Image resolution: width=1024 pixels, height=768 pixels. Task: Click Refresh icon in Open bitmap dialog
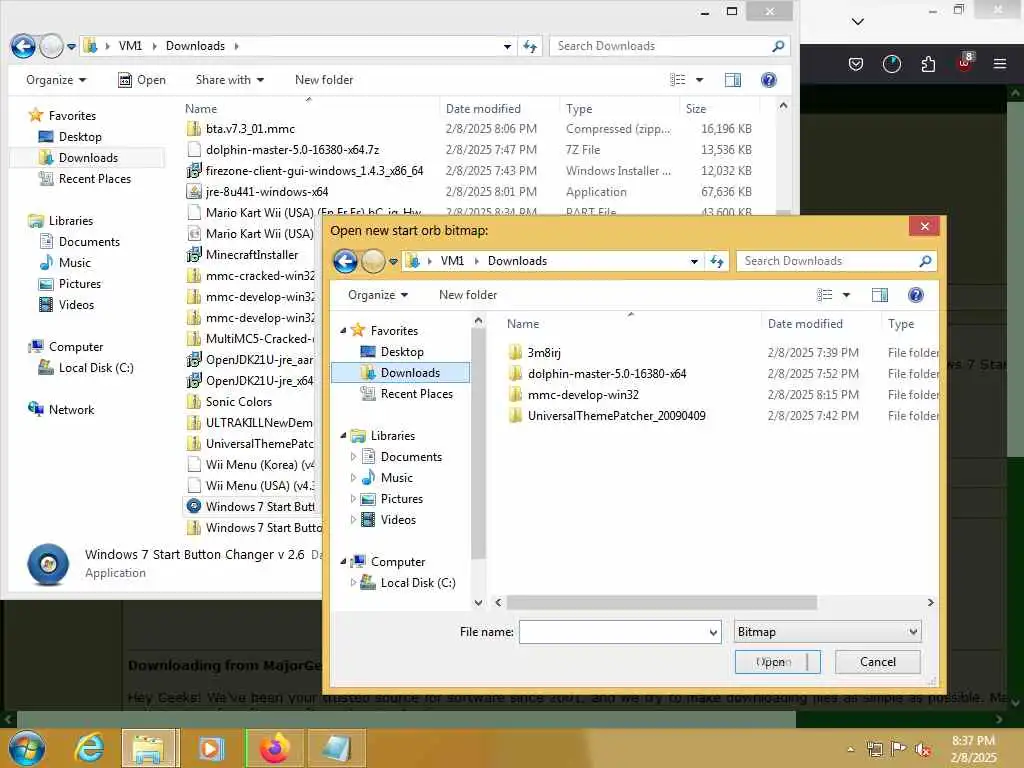tap(717, 261)
